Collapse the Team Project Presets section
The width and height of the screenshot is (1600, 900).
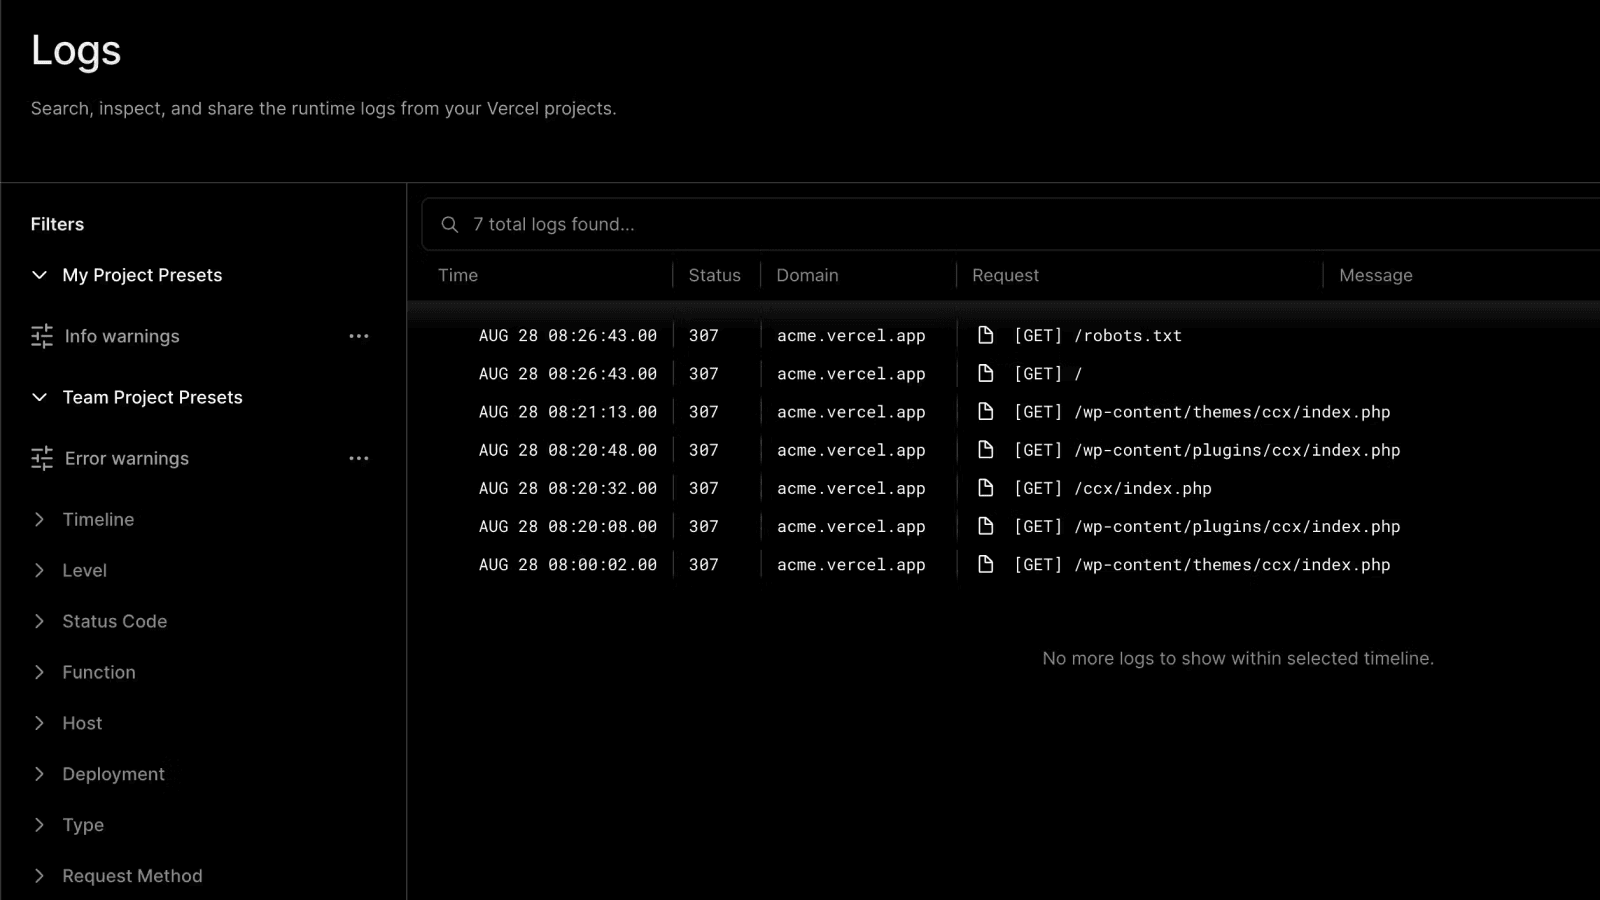click(40, 397)
